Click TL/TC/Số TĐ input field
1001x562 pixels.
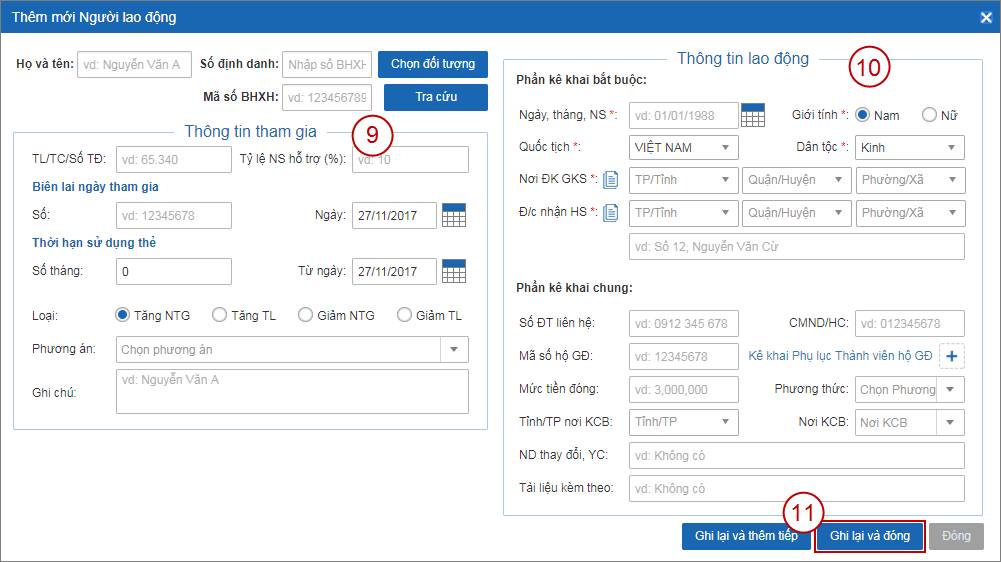point(174,159)
